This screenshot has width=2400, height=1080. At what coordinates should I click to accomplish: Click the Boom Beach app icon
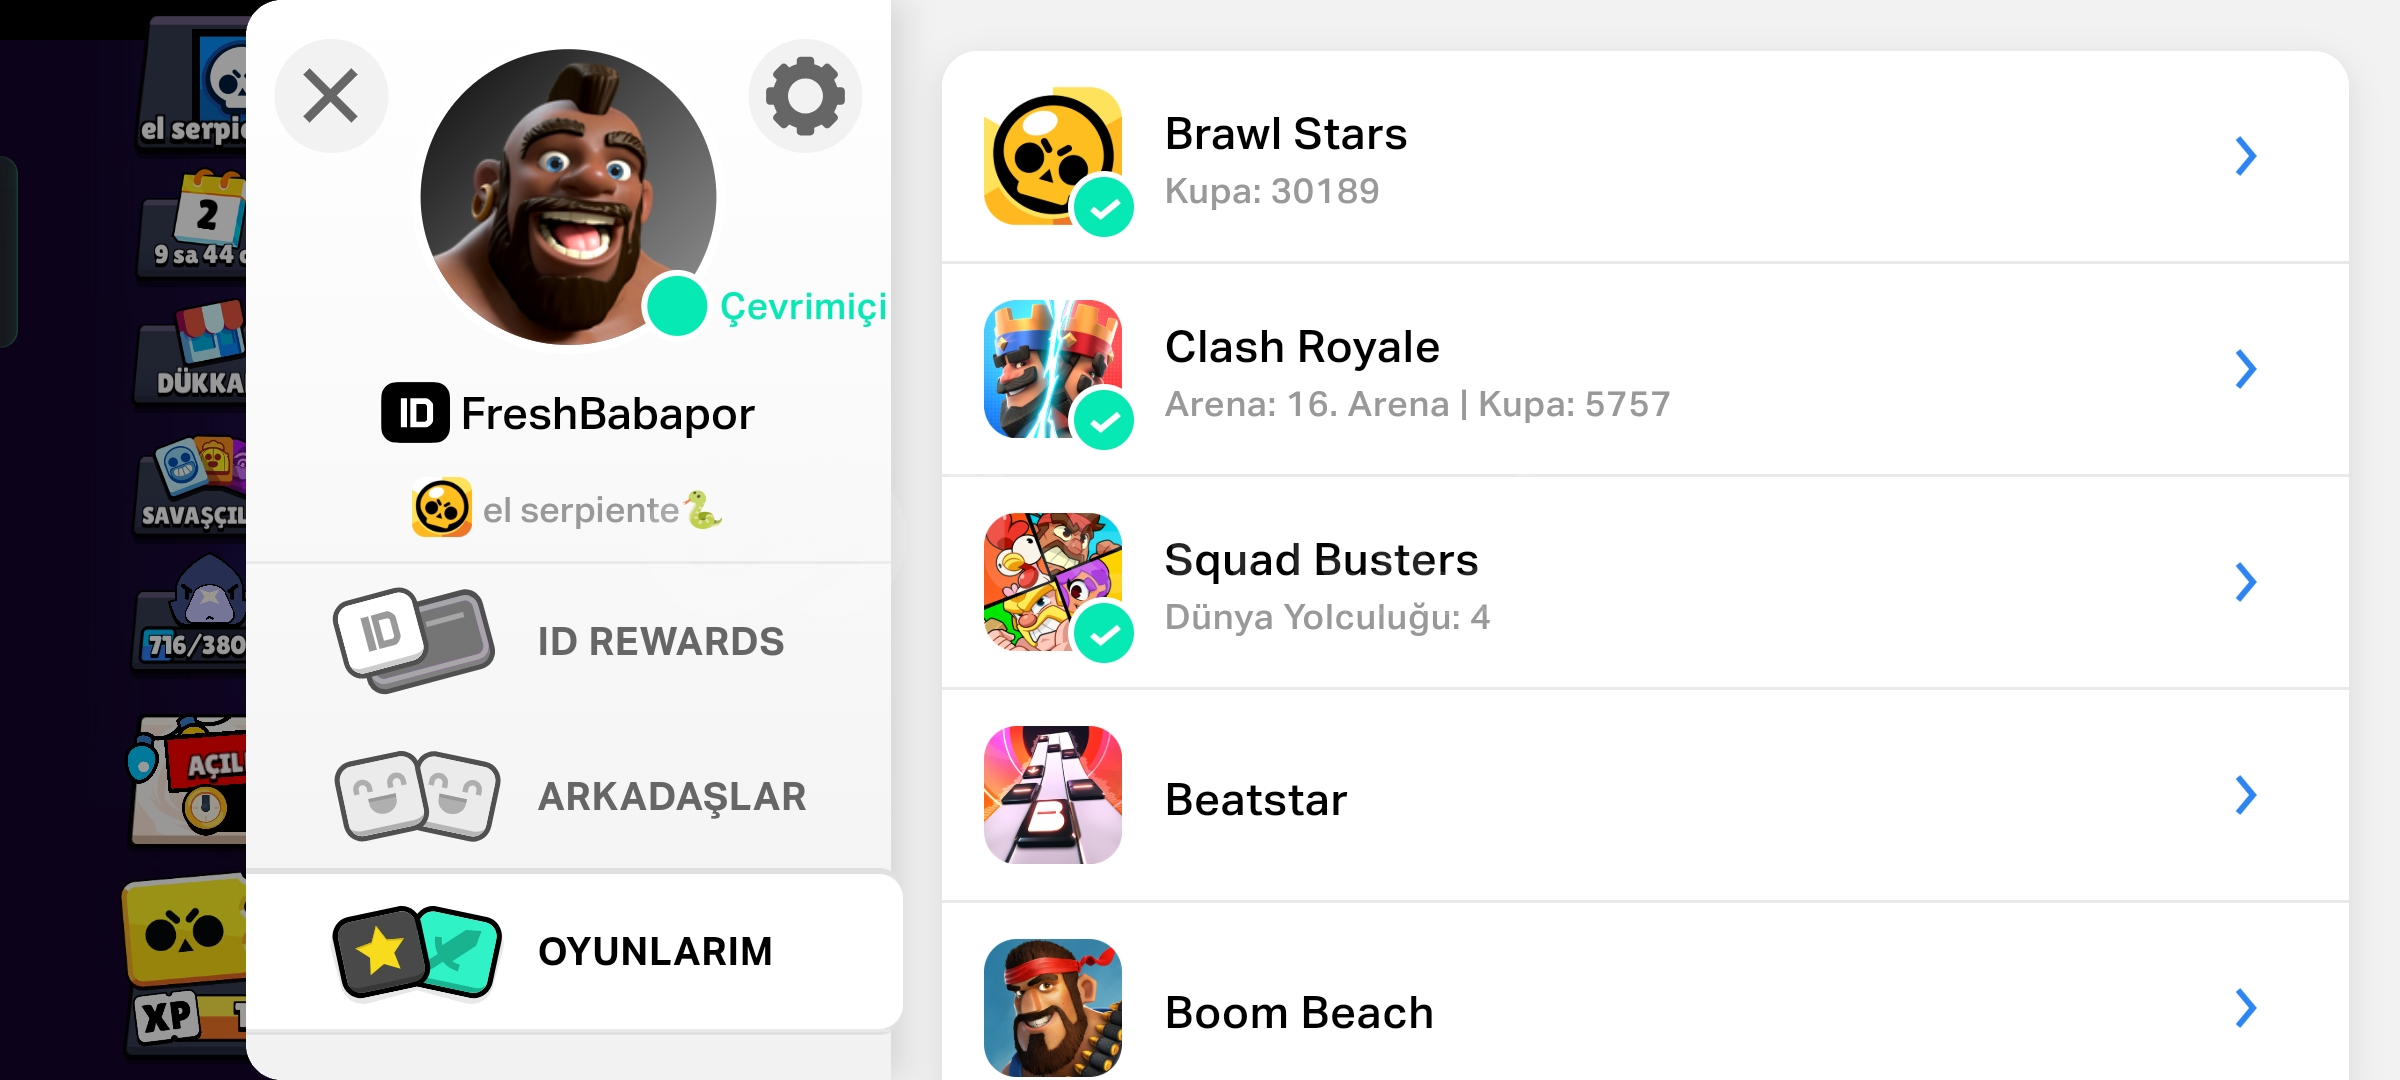(x=1053, y=1007)
